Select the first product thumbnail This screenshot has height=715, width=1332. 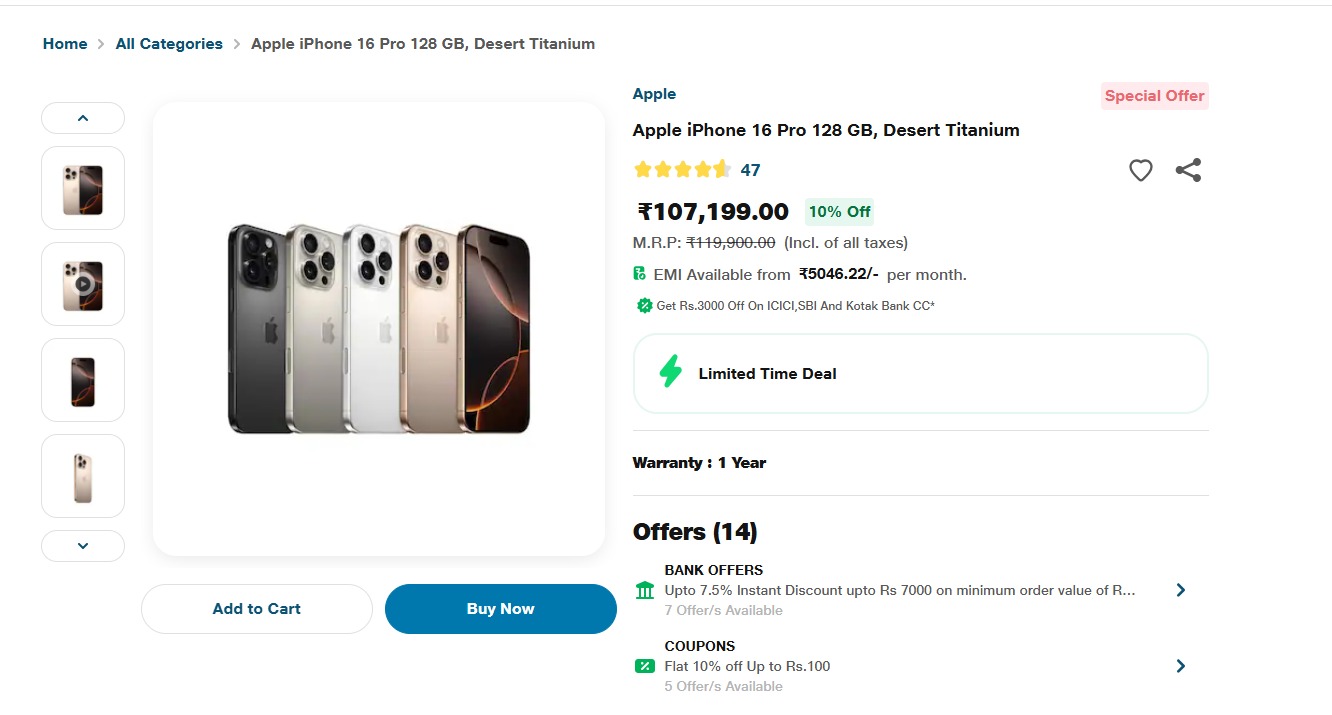83,188
